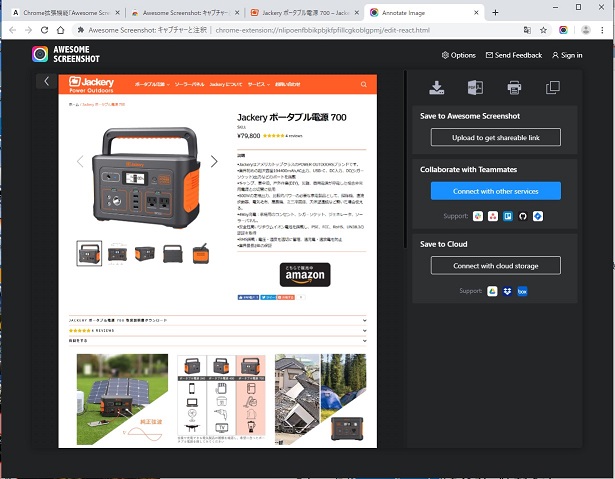
Task: Open Options with the gear icon
Action: pyautogui.click(x=459, y=55)
